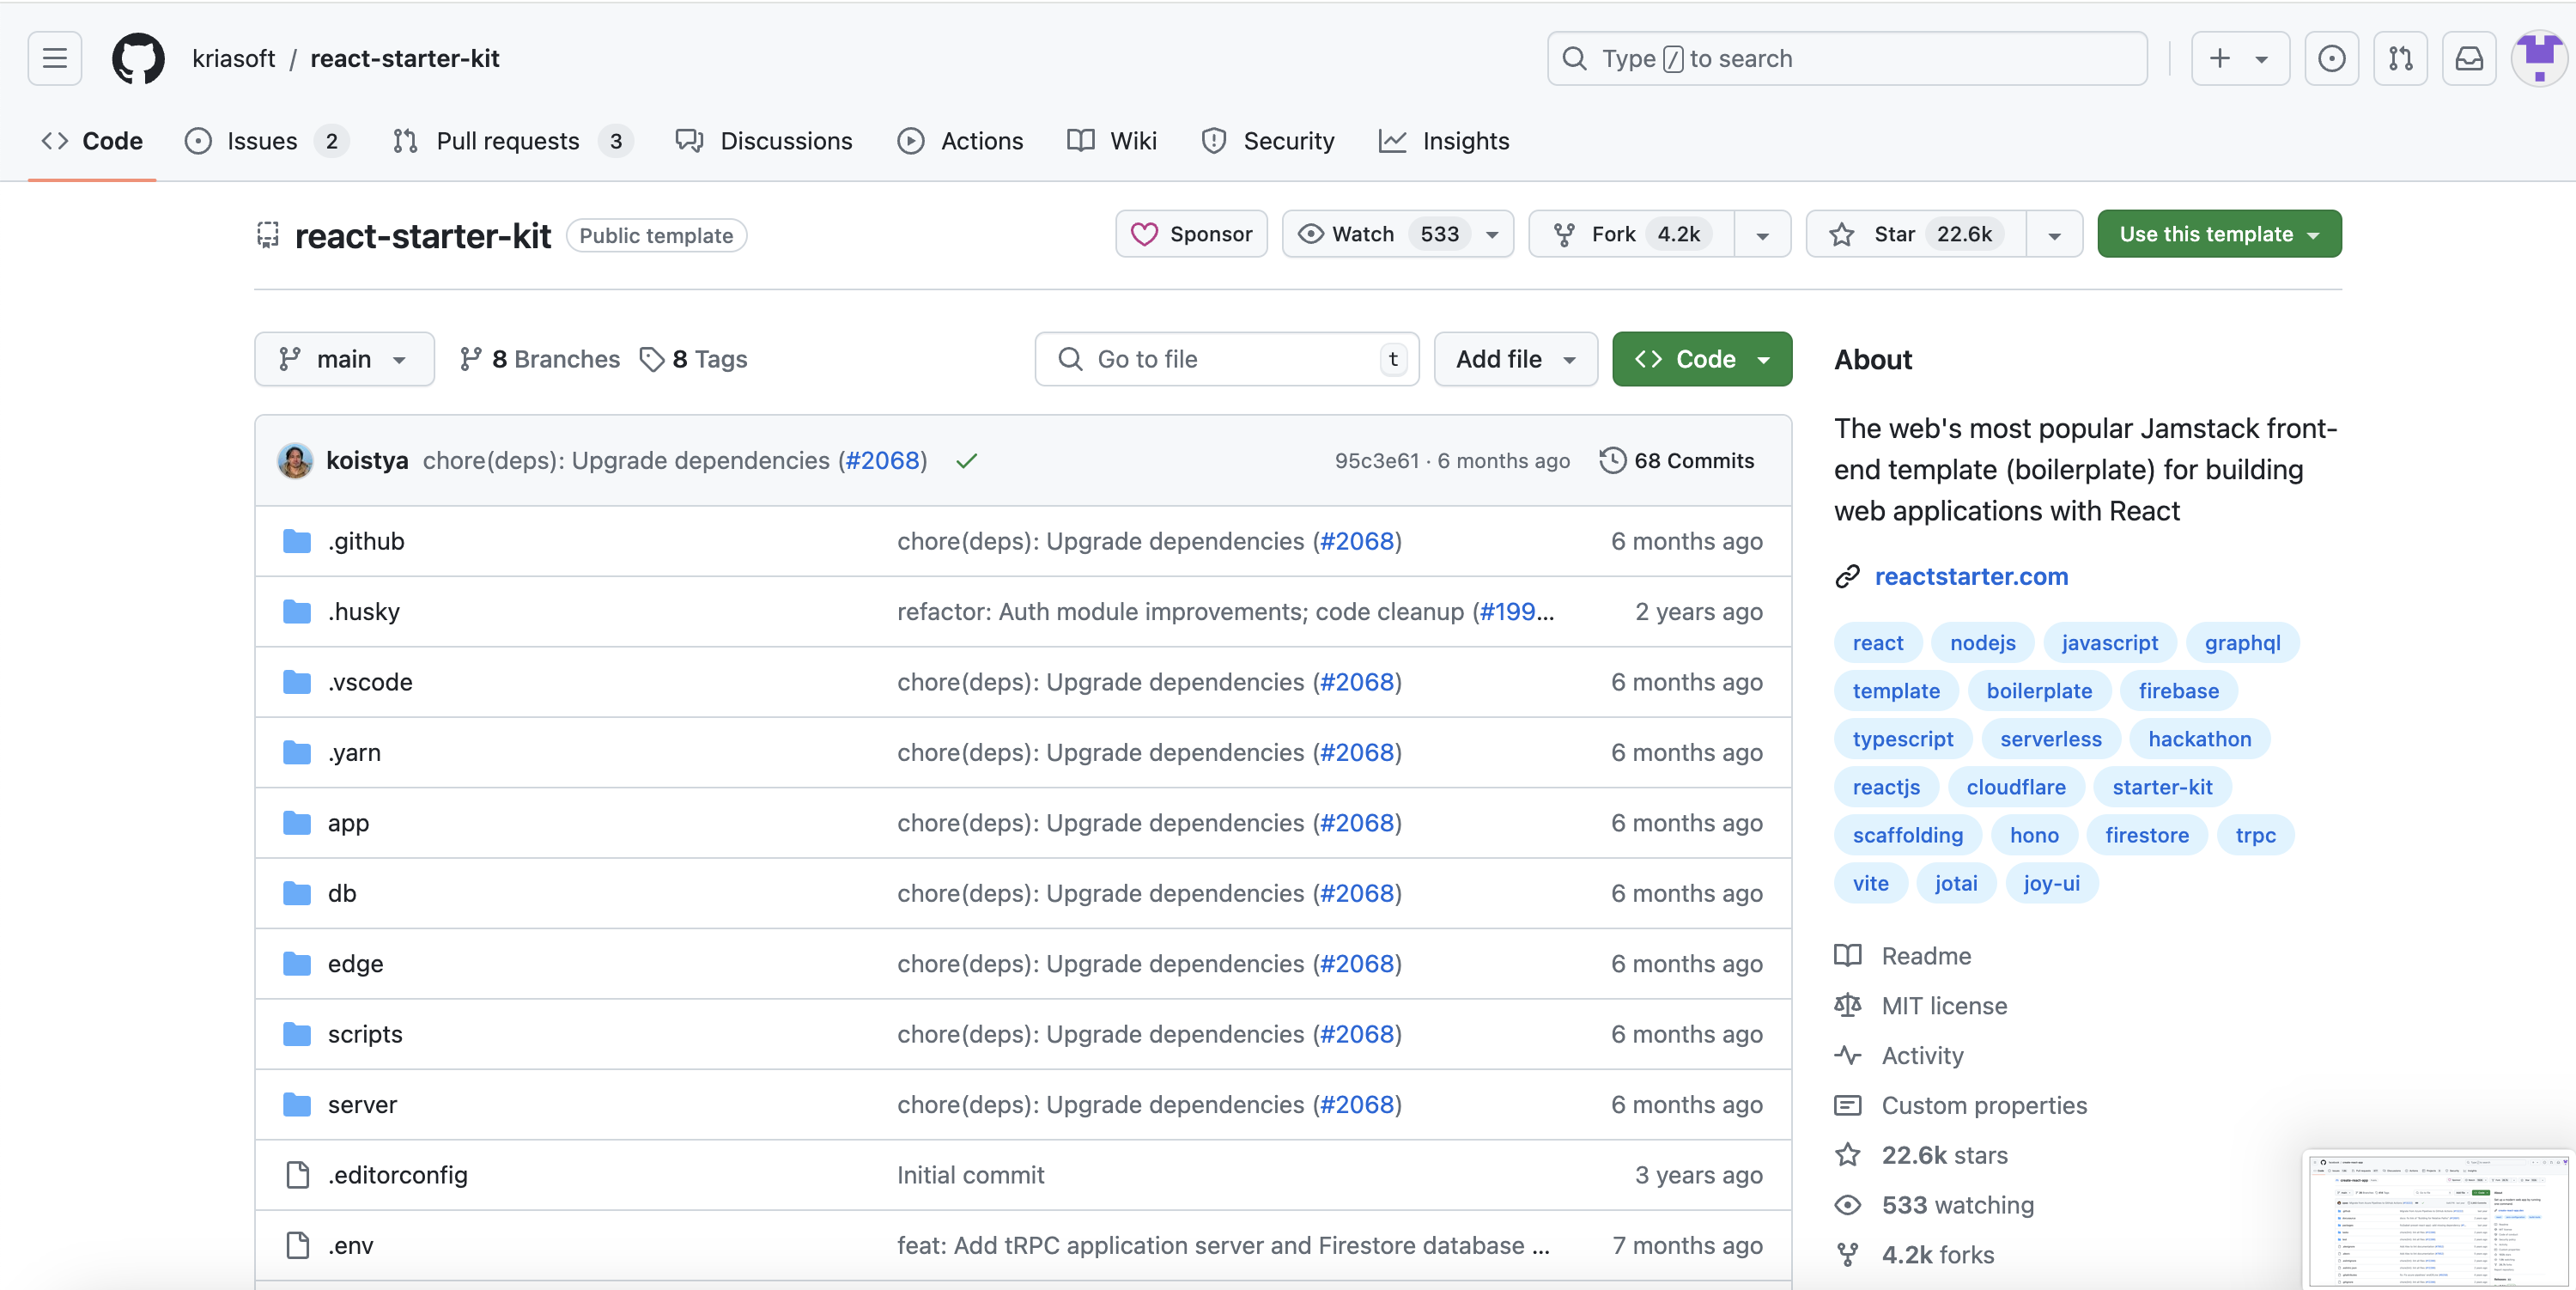Image resolution: width=2576 pixels, height=1290 pixels.
Task: Open the Add file dropdown
Action: pos(1515,359)
